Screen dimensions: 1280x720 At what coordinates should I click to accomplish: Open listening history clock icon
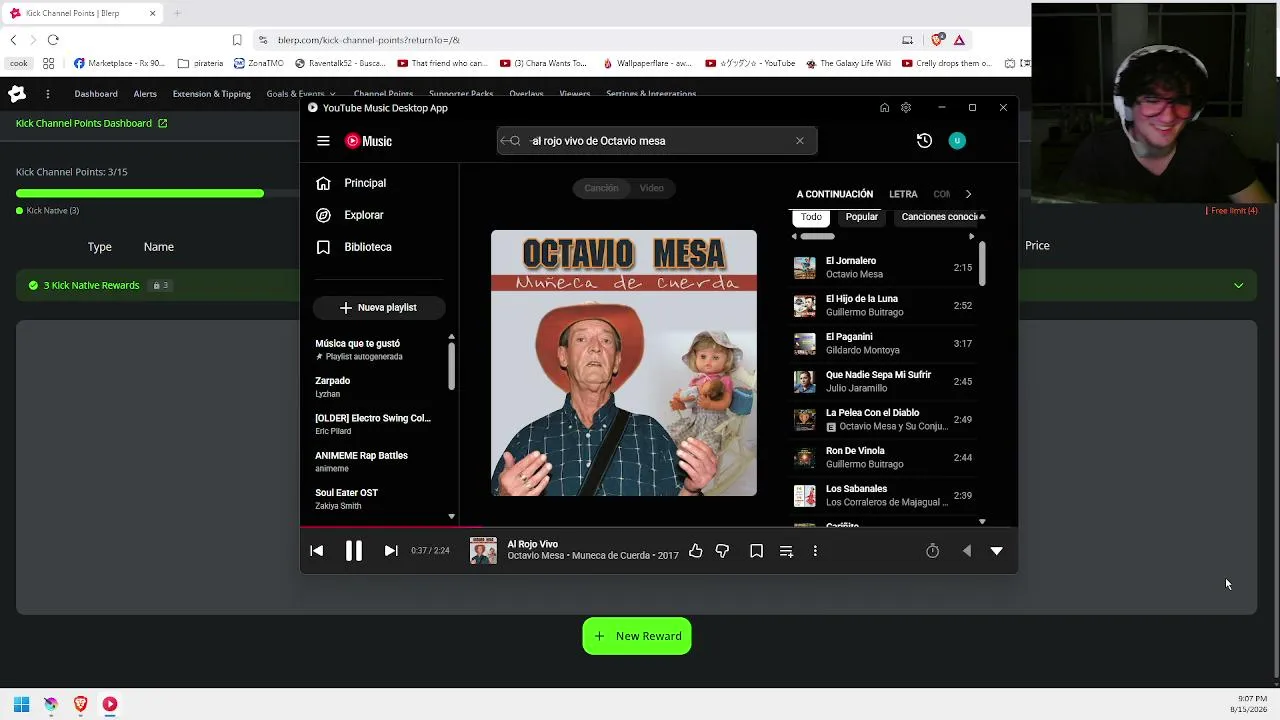924,141
